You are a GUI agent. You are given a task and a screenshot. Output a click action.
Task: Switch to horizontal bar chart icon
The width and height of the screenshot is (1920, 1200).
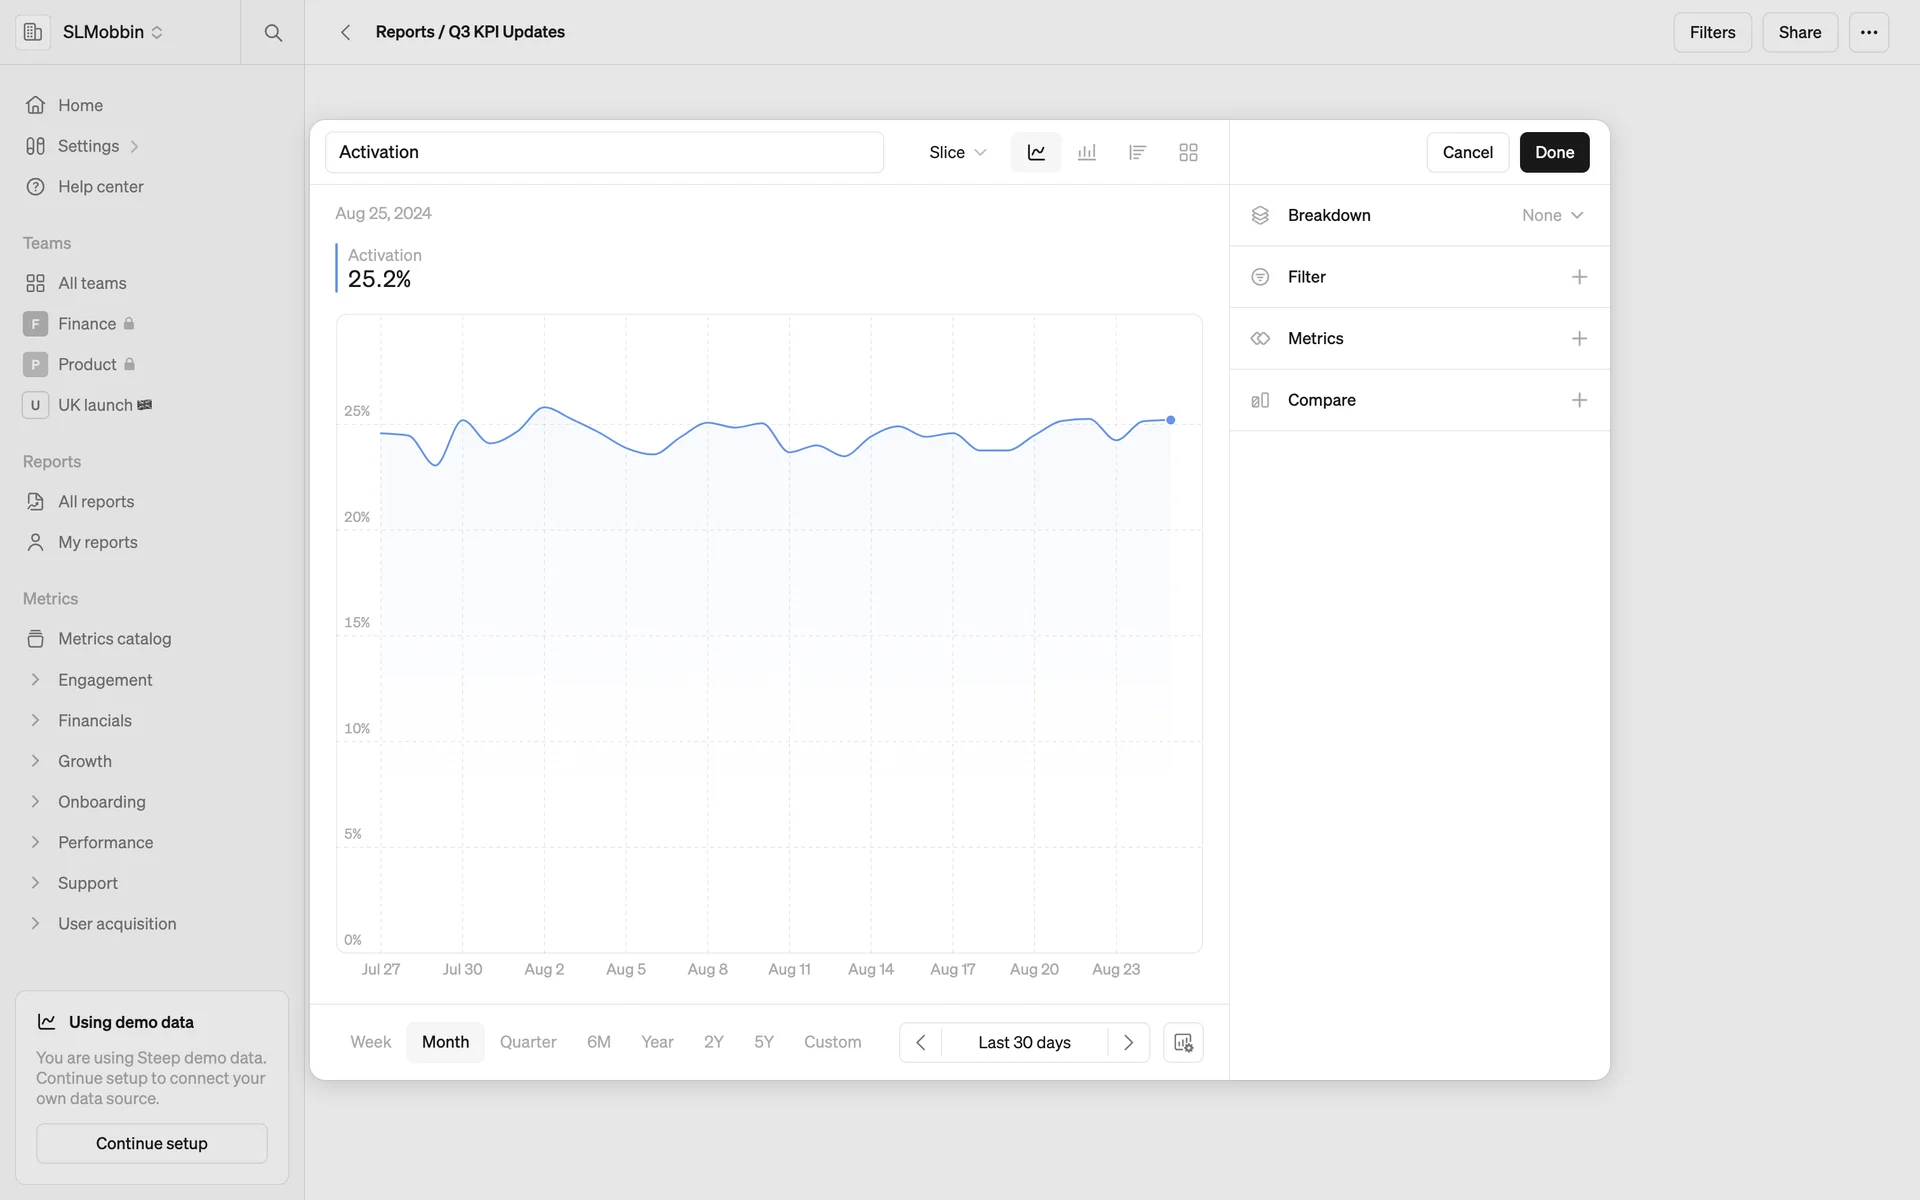[1137, 152]
